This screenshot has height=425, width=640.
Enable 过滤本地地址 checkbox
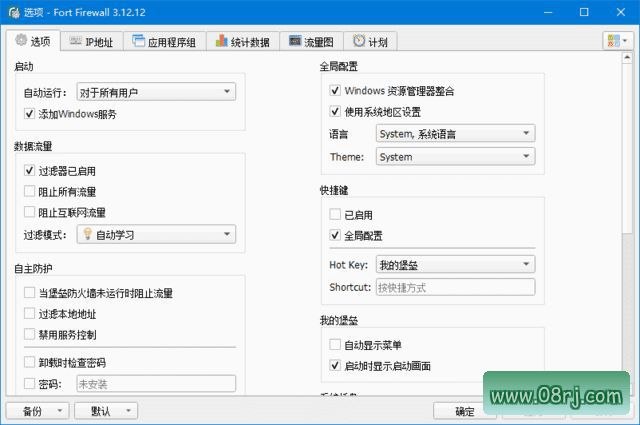(29, 314)
